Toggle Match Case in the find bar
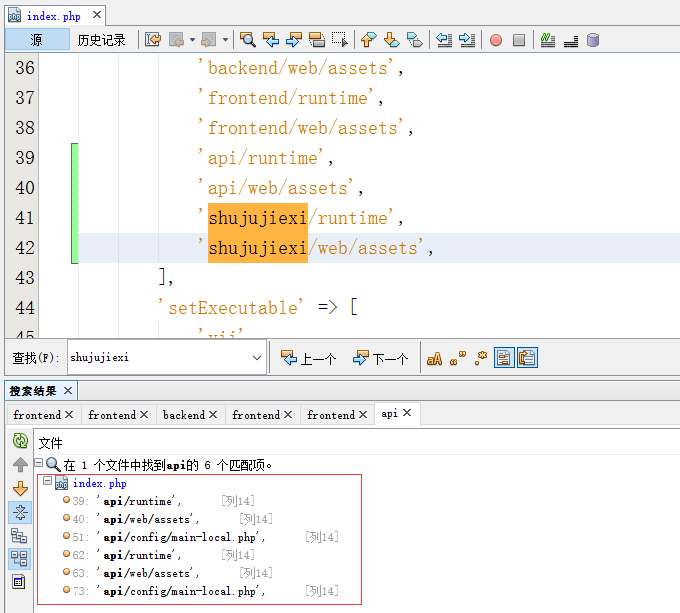 pos(434,358)
